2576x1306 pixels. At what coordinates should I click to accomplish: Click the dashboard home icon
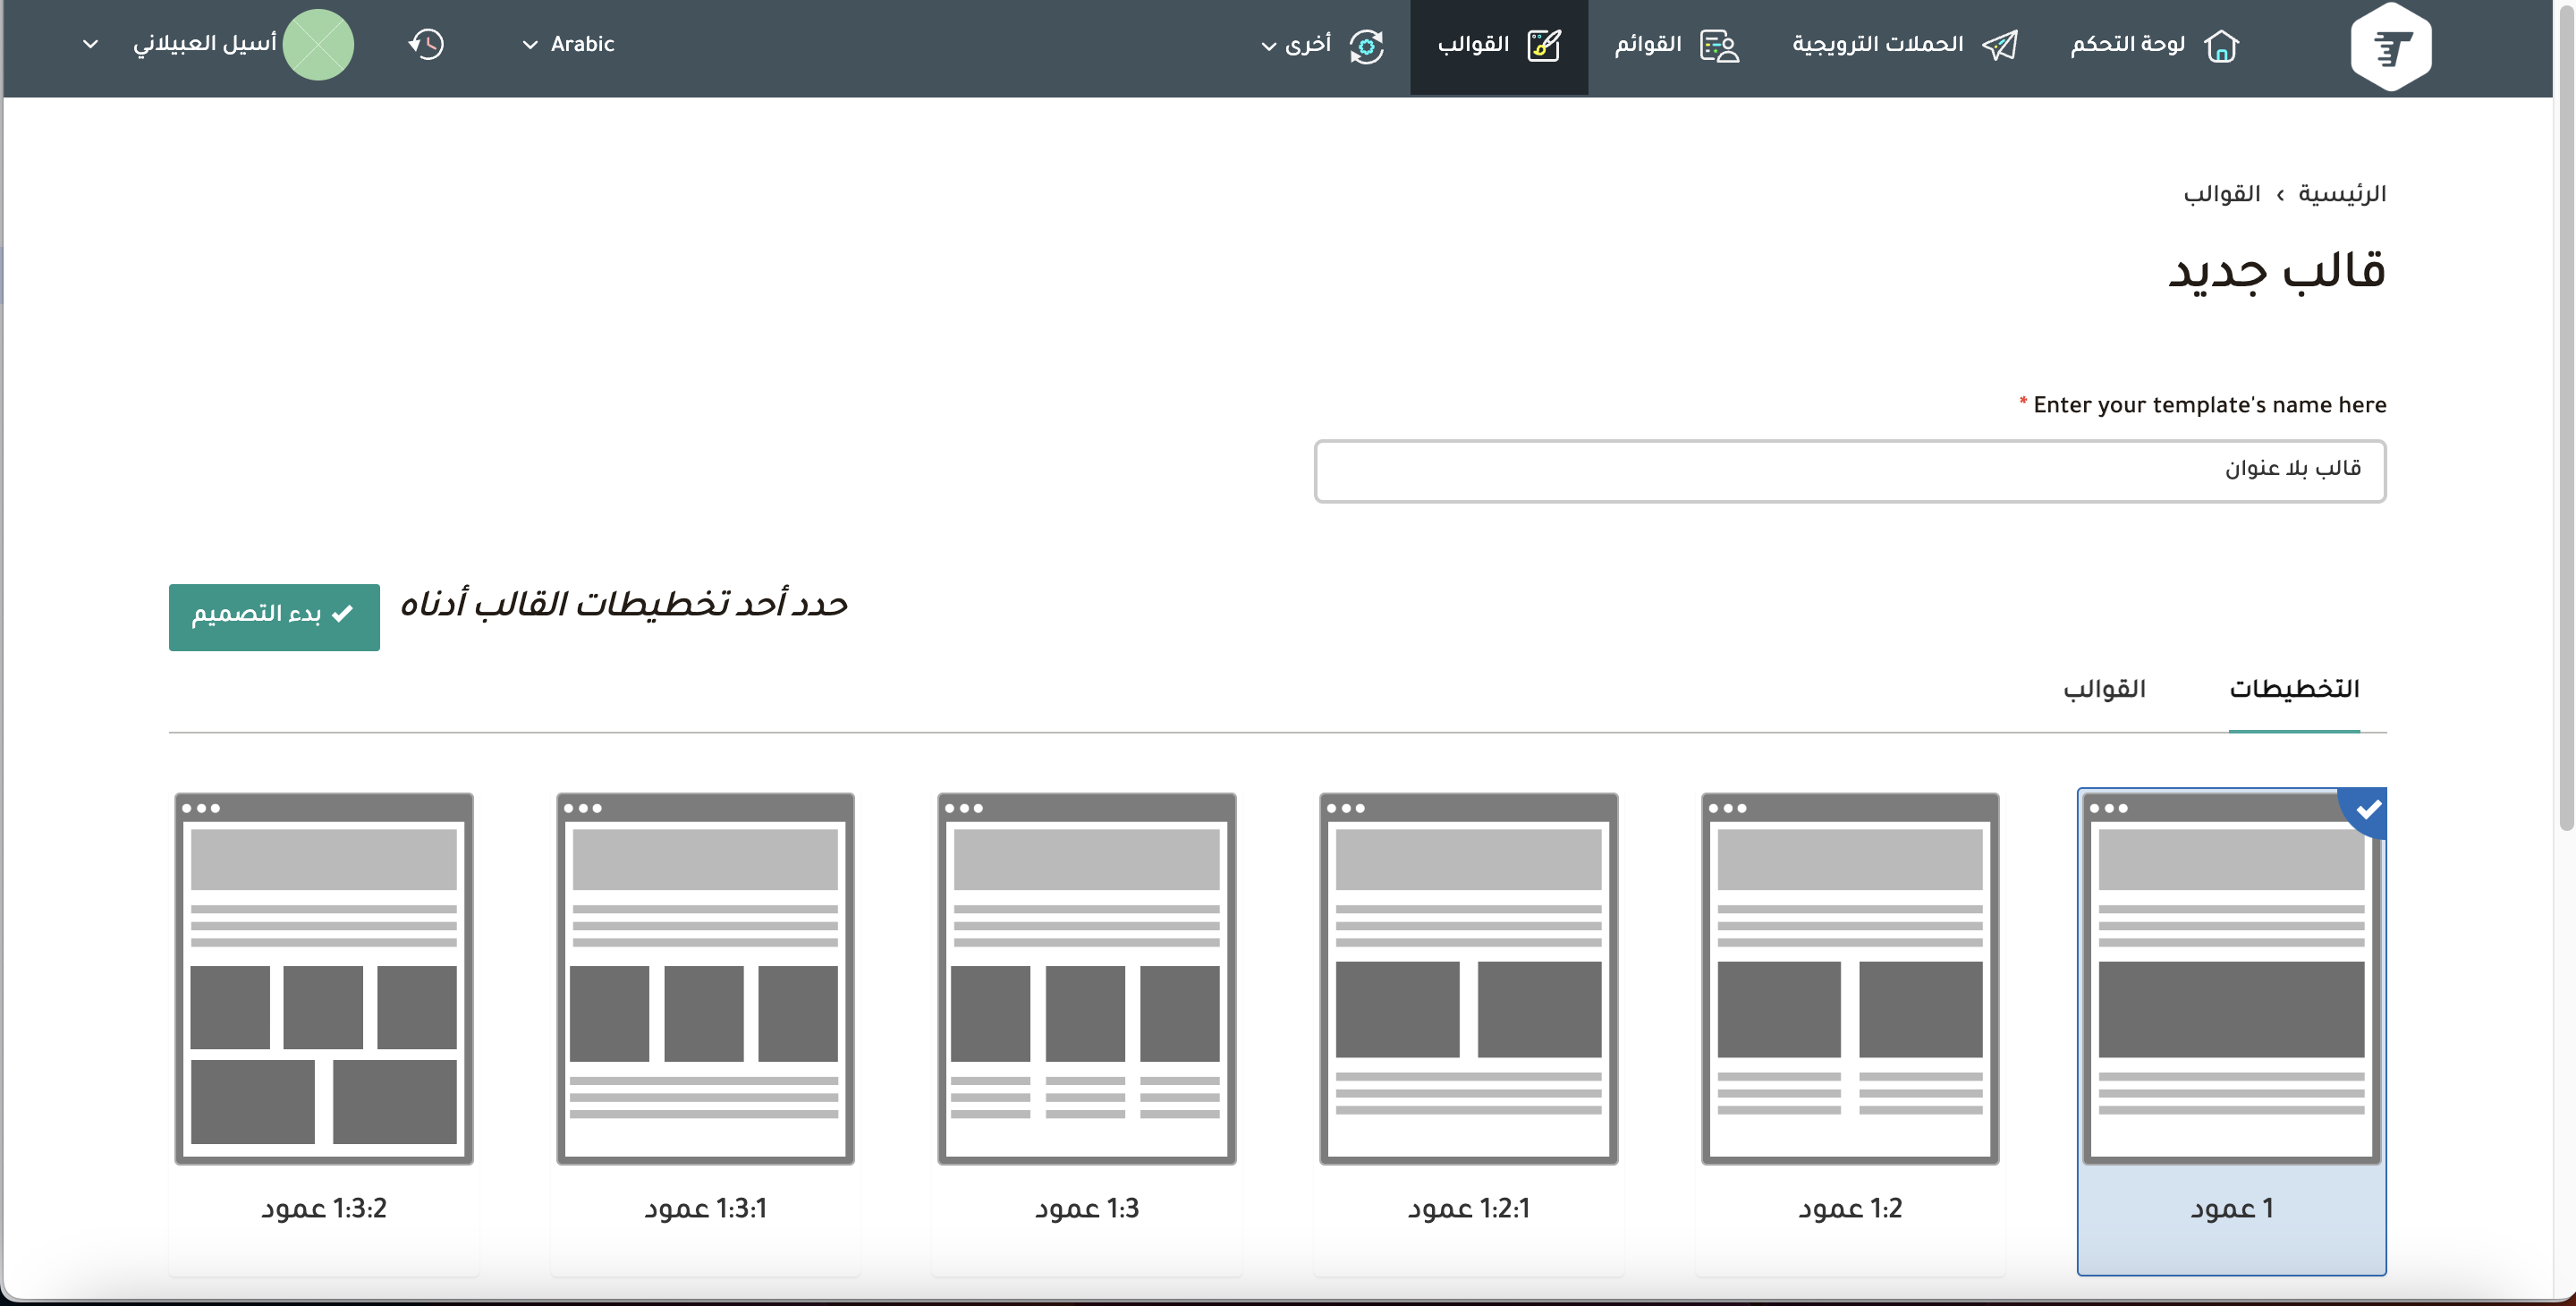click(x=2221, y=45)
